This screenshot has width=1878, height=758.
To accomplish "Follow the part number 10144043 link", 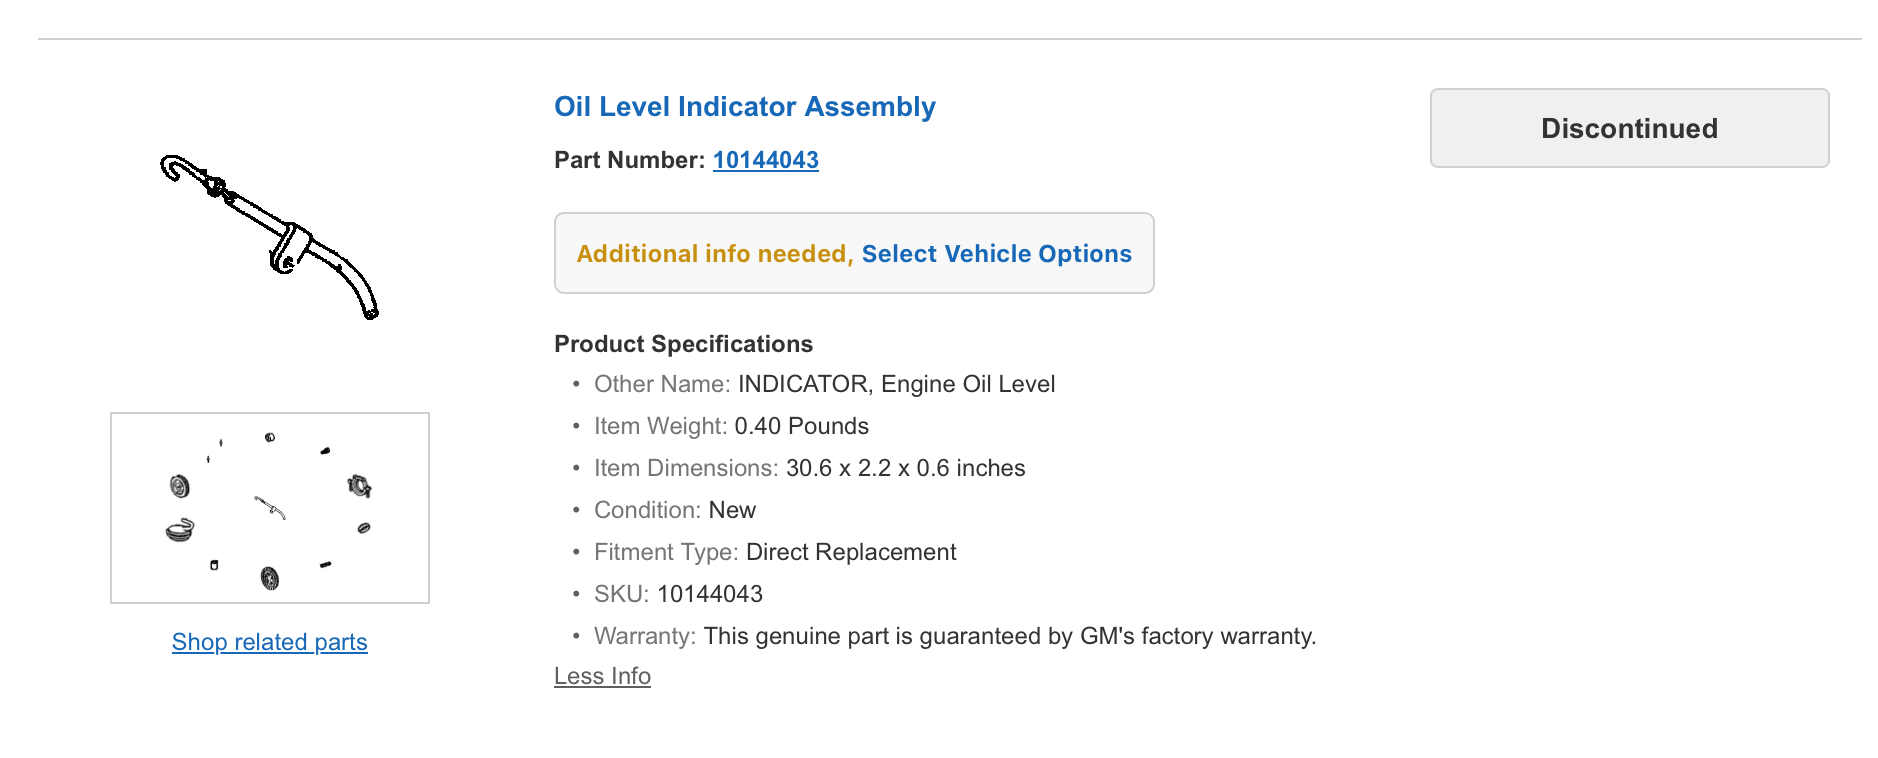I will 766,160.
